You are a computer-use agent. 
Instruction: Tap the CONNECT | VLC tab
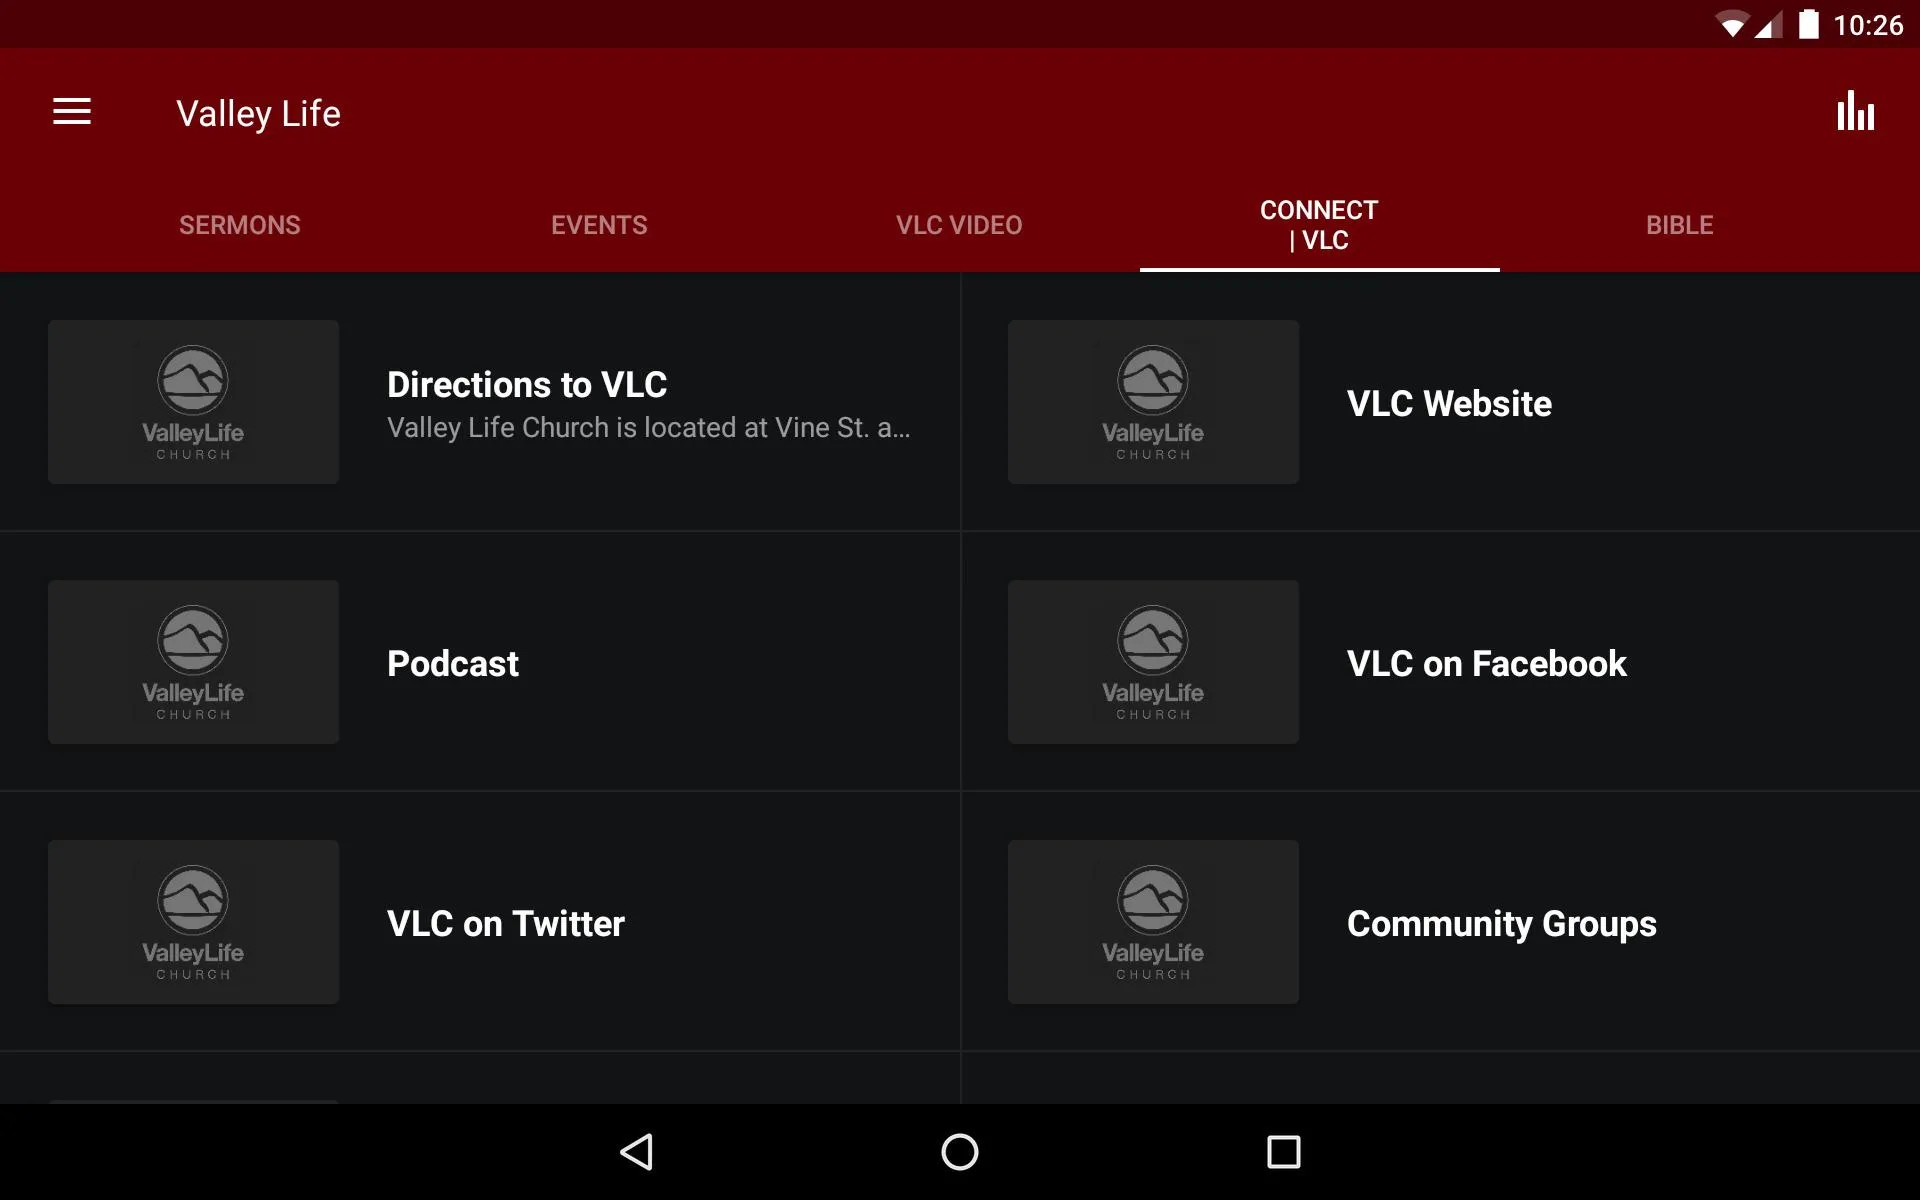coord(1319,224)
